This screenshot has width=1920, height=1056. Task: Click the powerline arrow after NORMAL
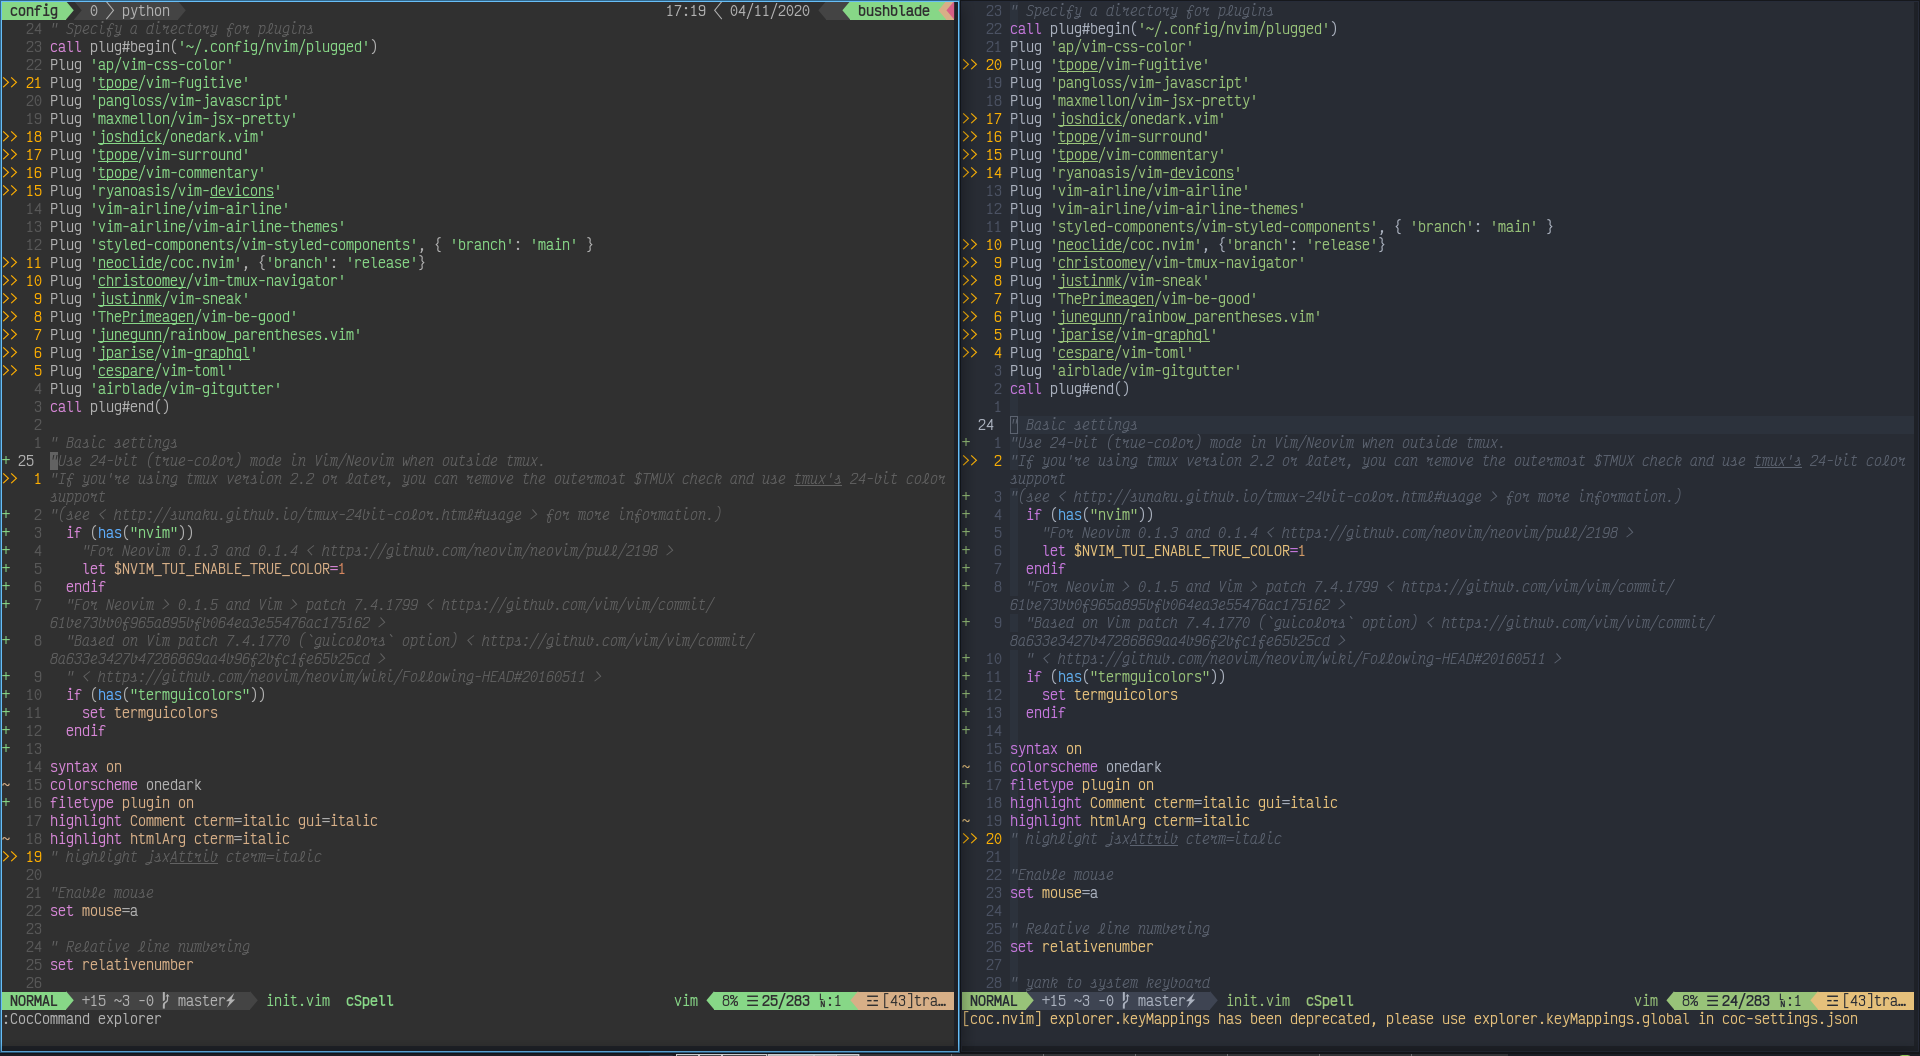(70, 1000)
